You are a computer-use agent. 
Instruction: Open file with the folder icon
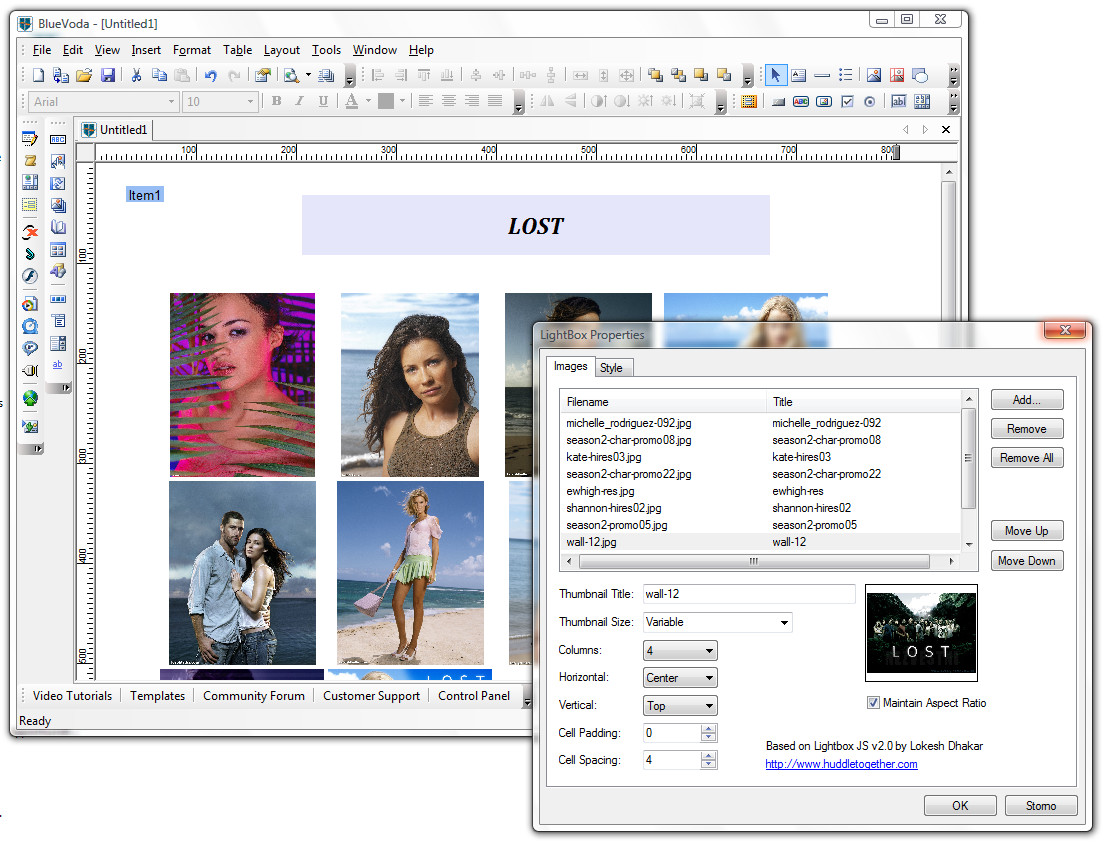click(84, 75)
